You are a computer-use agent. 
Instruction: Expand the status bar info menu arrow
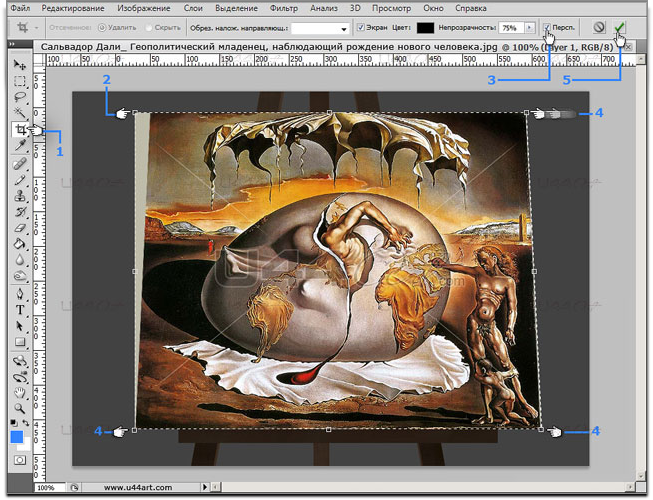(204, 487)
